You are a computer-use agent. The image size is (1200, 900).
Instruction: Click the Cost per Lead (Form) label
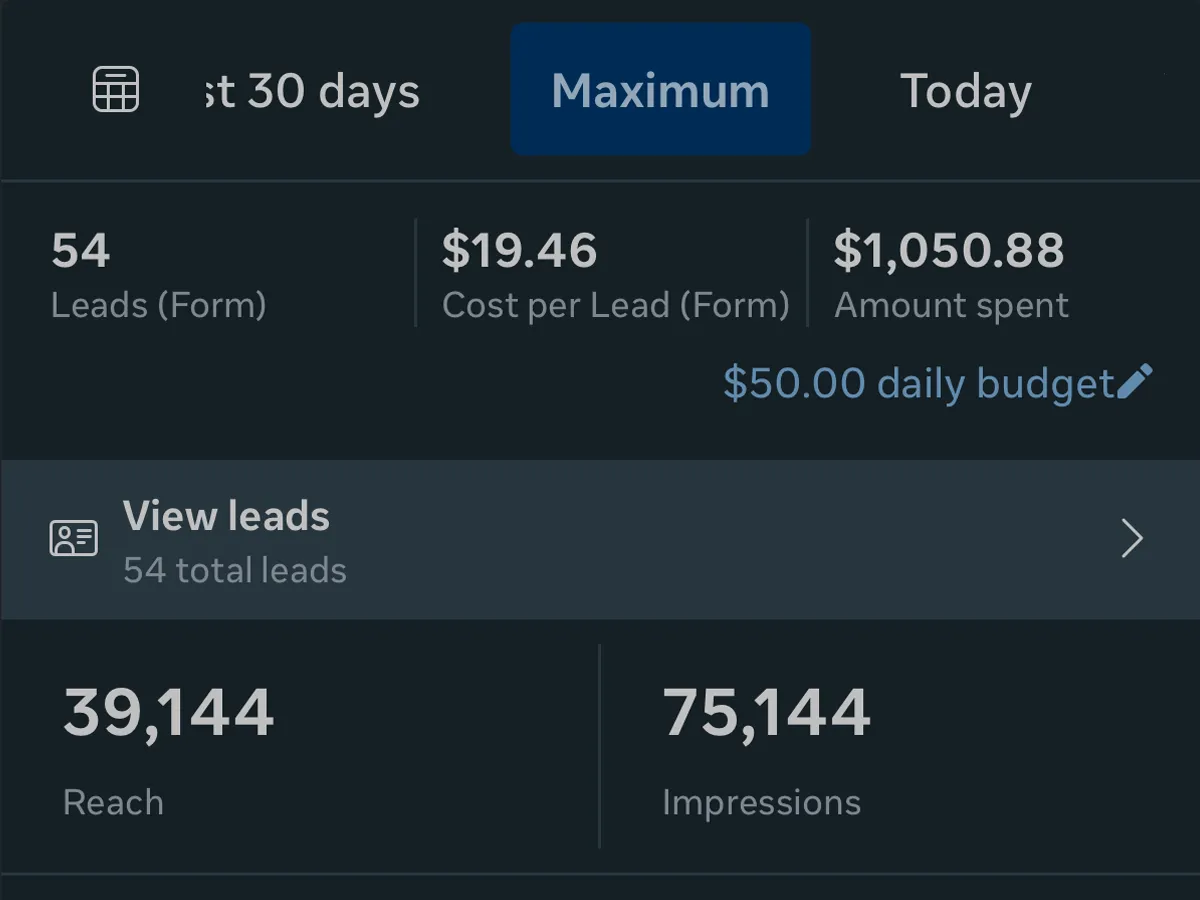(x=616, y=305)
